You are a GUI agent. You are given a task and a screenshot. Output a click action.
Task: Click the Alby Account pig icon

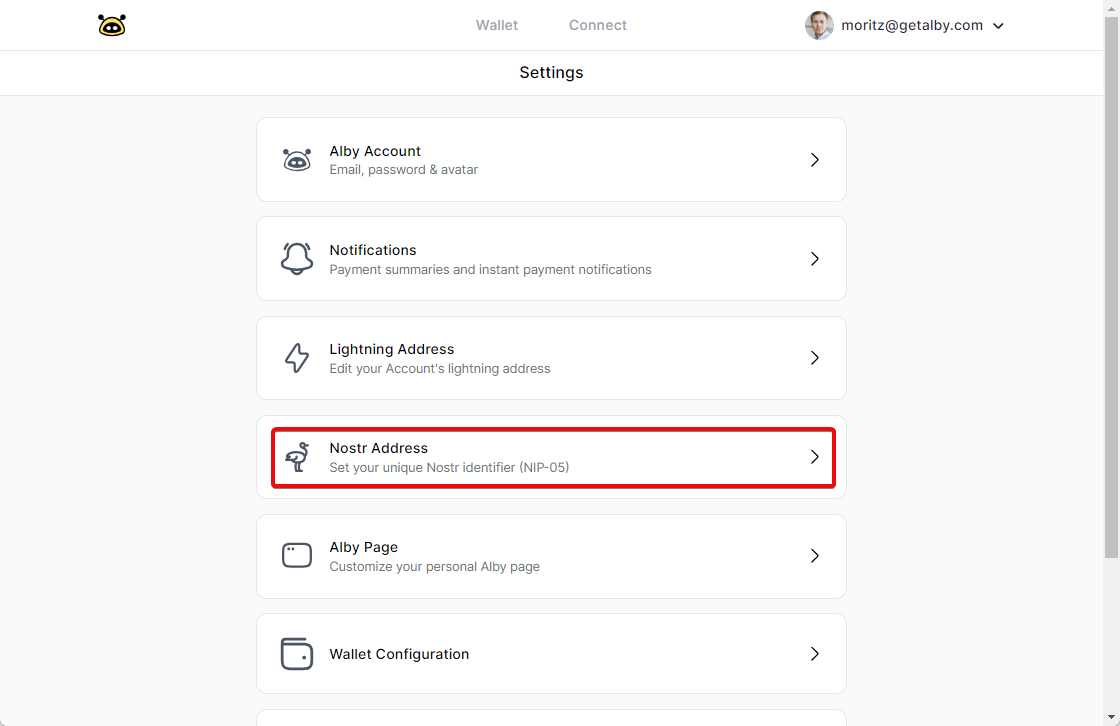[x=297, y=160]
